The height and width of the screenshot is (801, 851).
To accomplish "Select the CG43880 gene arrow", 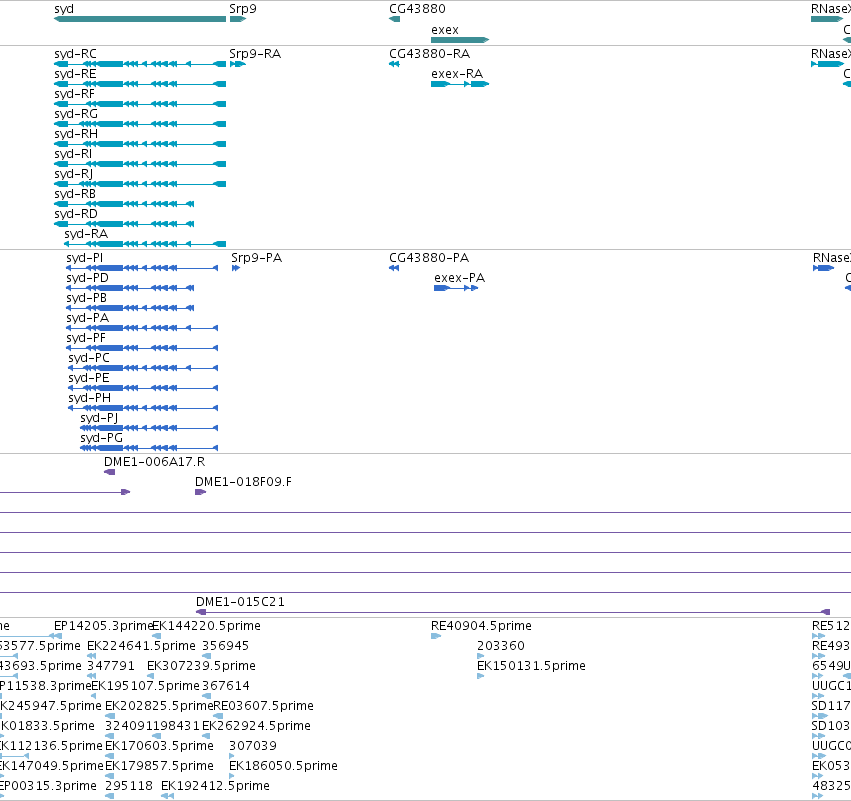I will 395,19.
